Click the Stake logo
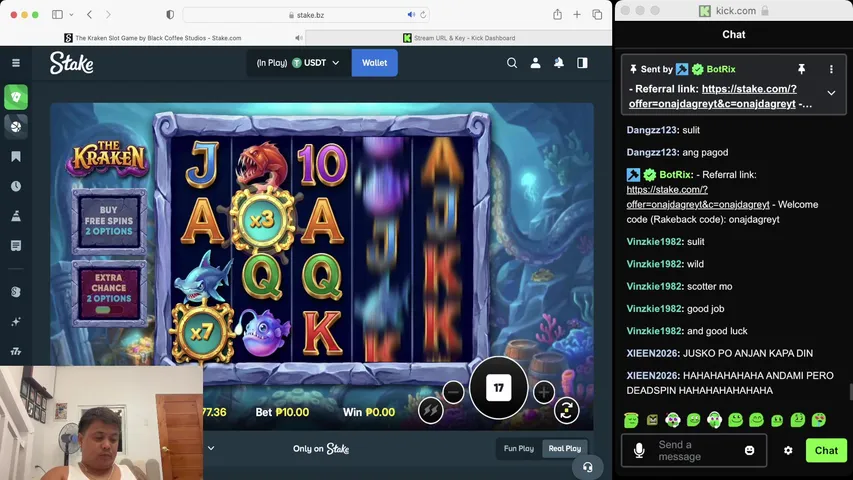The image size is (853, 480). (x=71, y=63)
